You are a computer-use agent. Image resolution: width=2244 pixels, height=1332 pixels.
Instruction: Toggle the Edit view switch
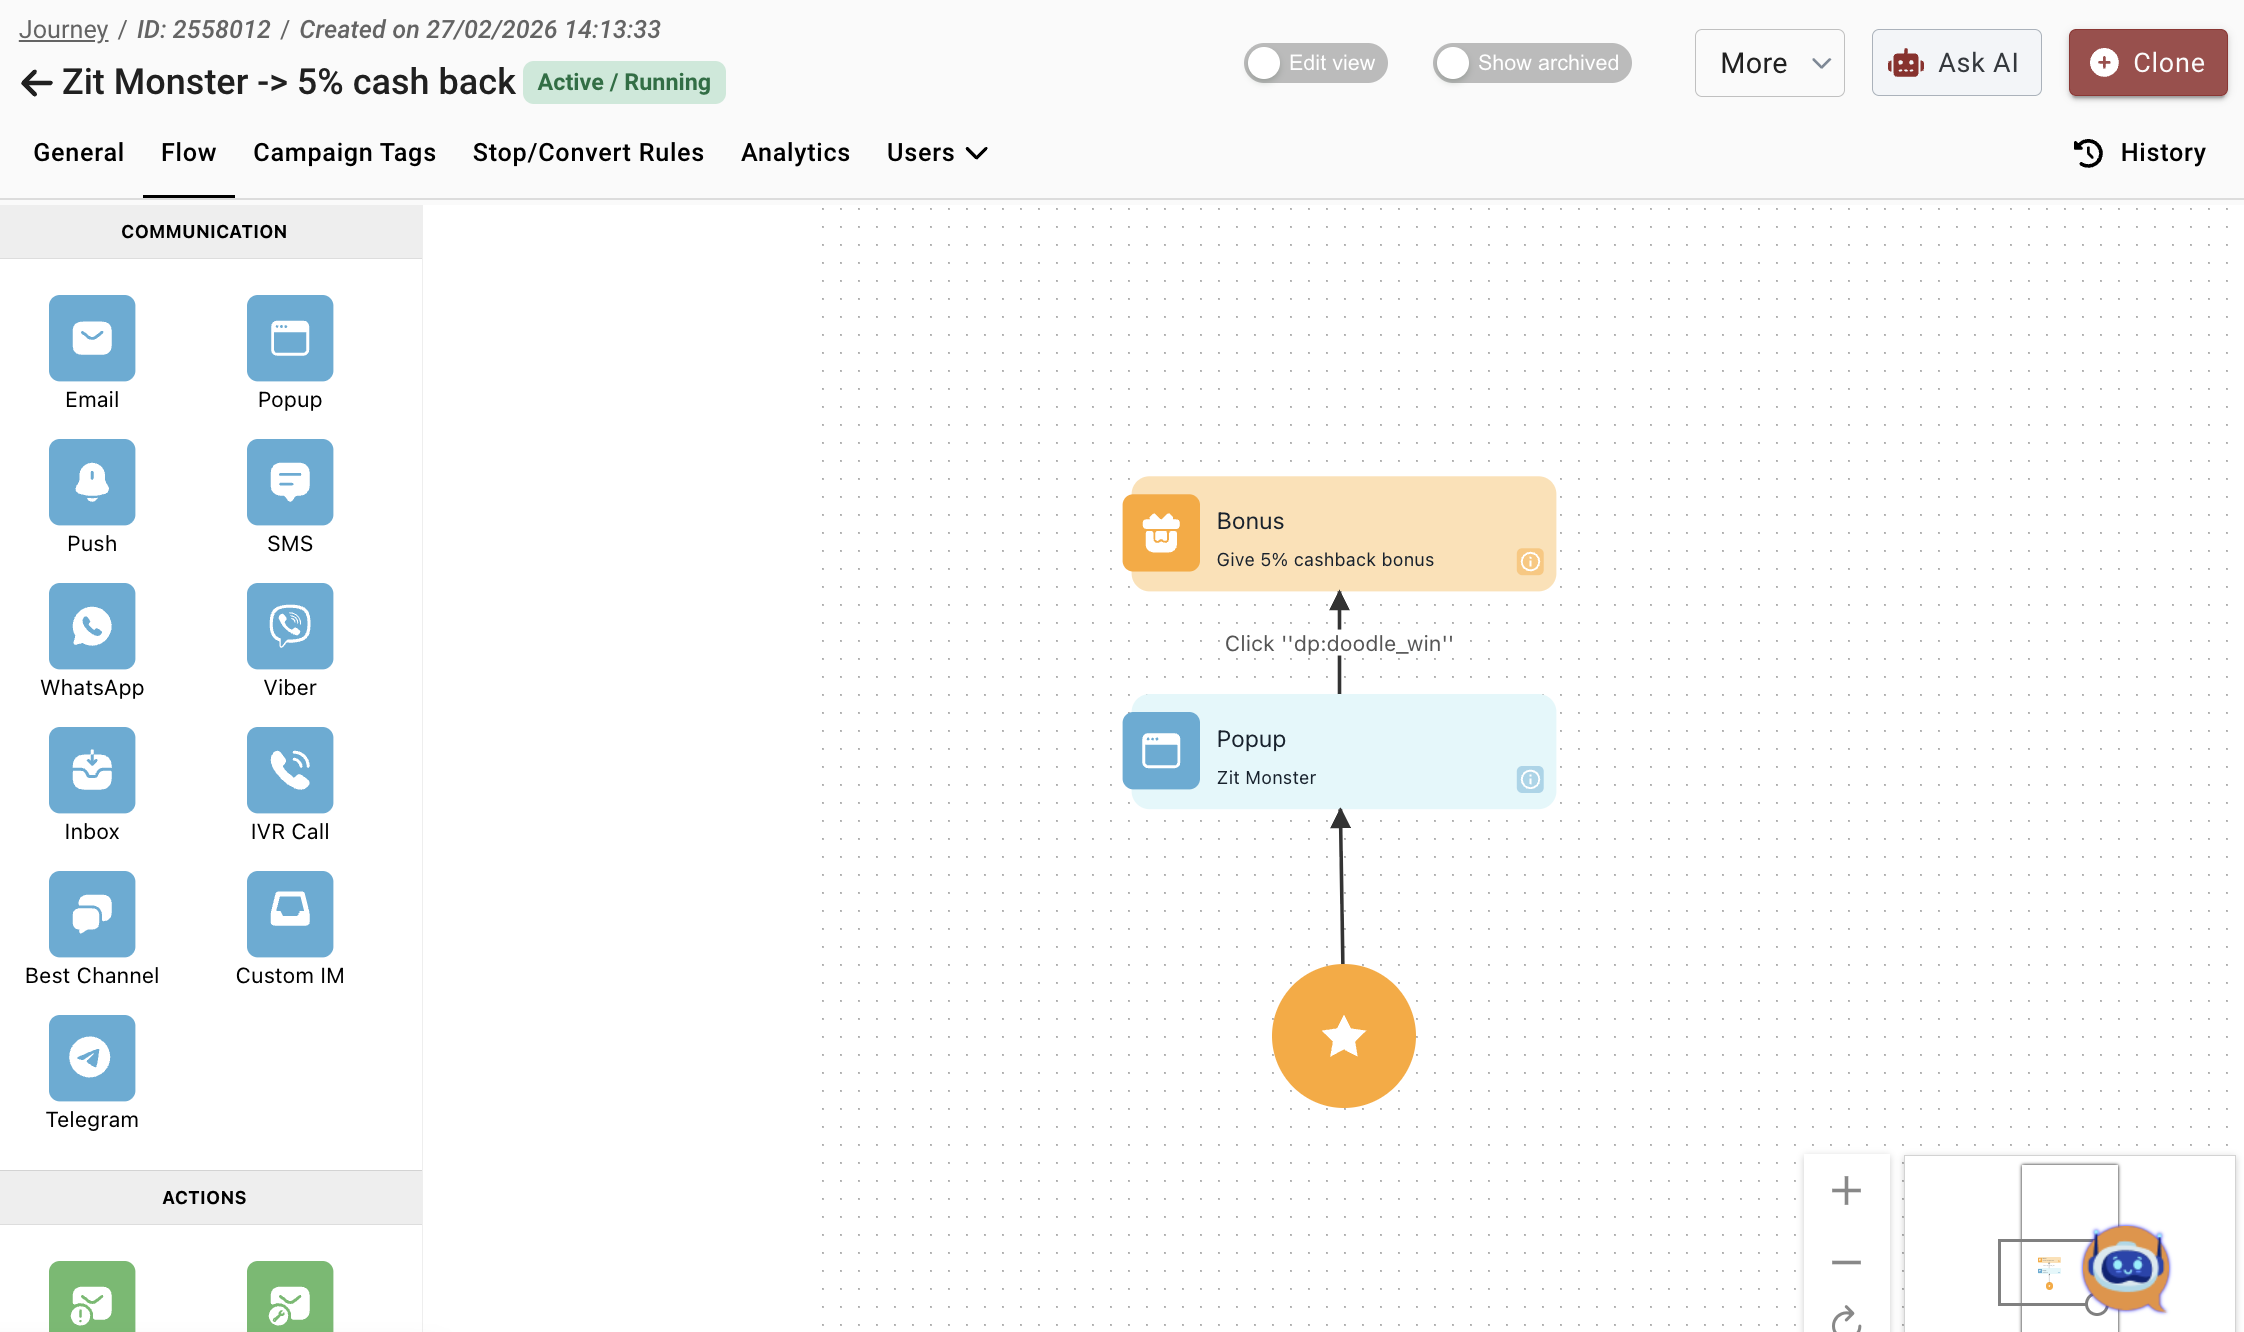coord(1315,63)
